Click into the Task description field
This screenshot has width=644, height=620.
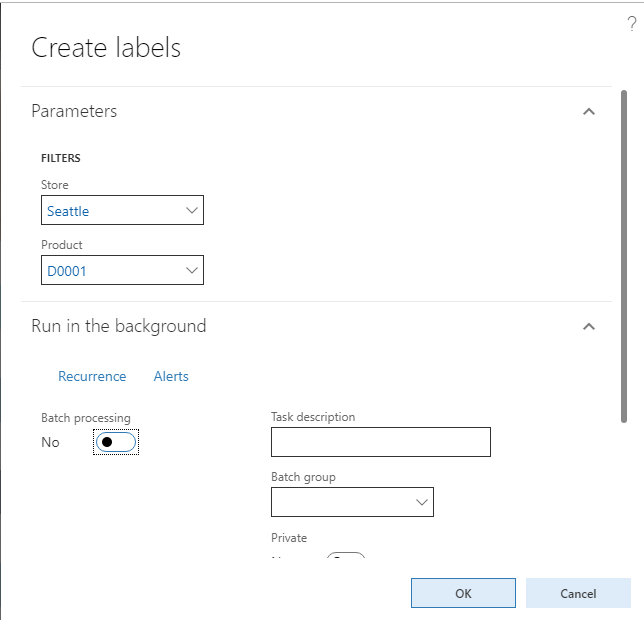click(380, 442)
